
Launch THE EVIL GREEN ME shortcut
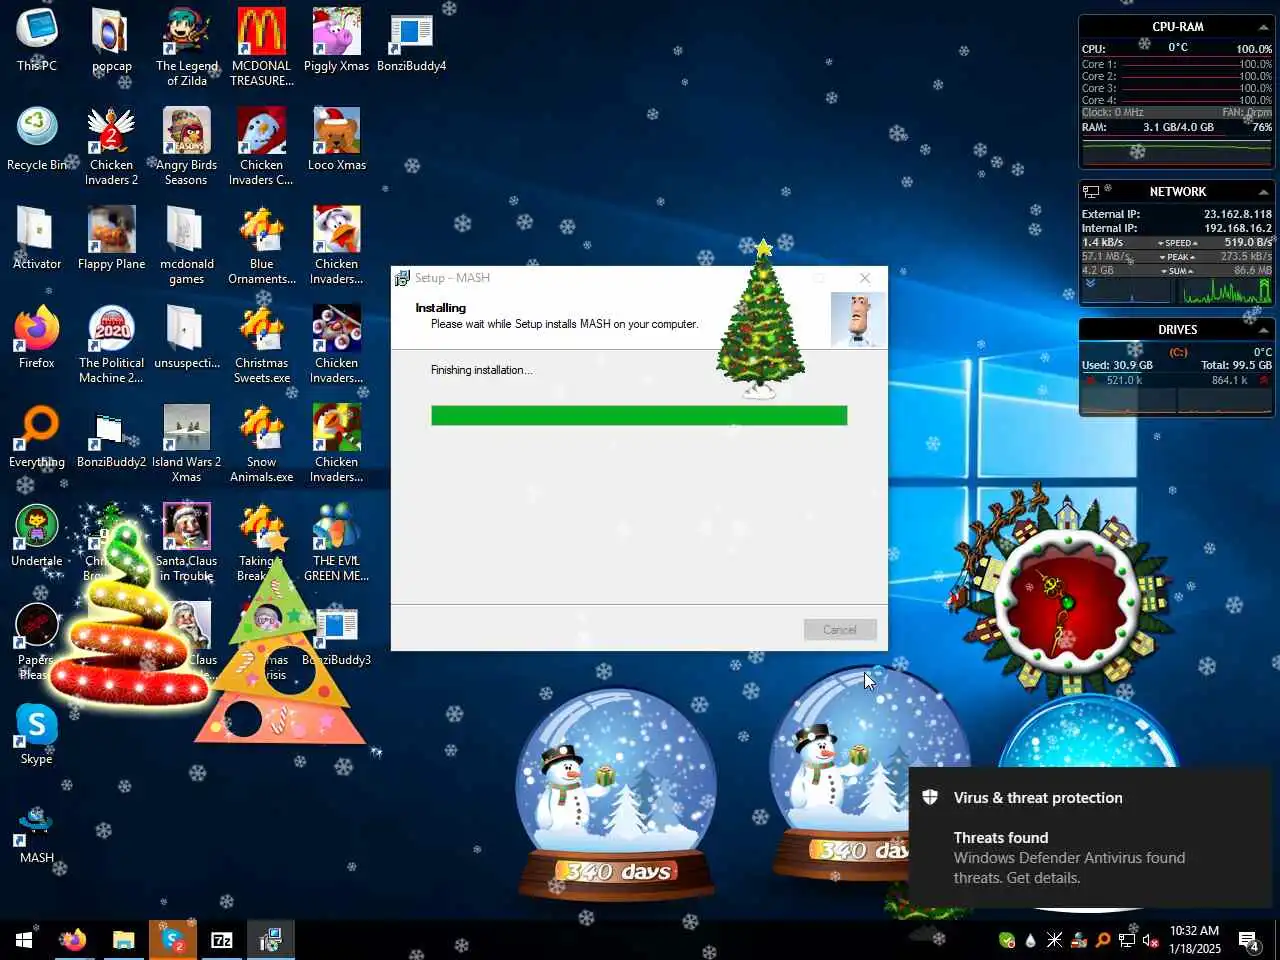(336, 542)
